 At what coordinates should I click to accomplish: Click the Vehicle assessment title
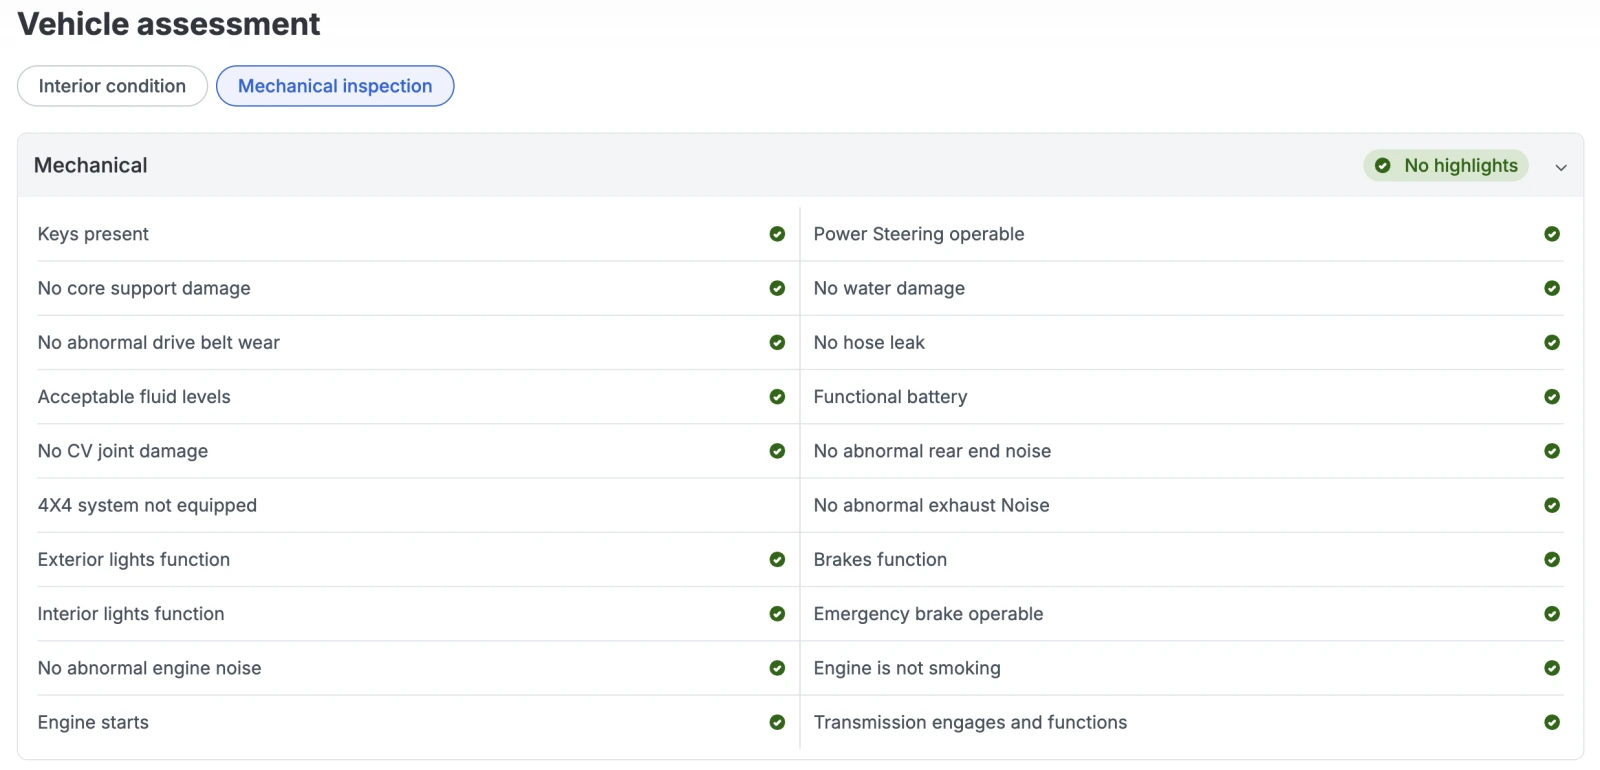[169, 24]
